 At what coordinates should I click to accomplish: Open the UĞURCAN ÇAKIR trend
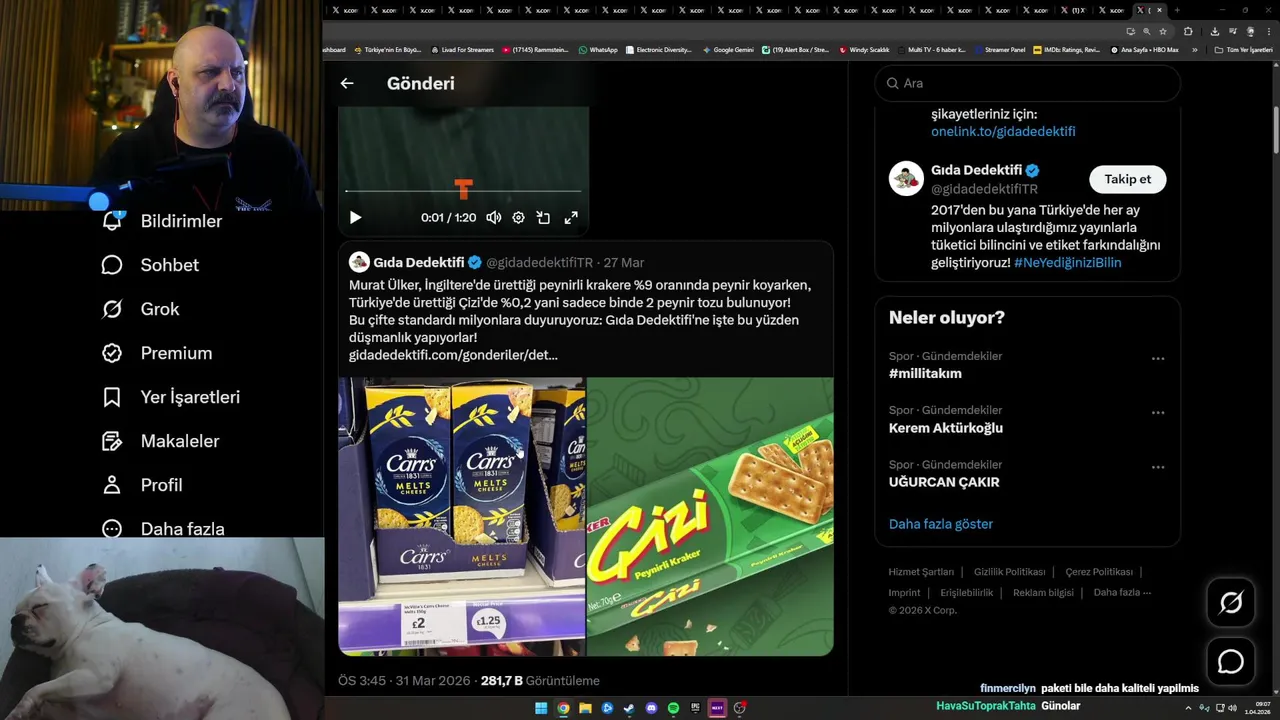coord(944,482)
